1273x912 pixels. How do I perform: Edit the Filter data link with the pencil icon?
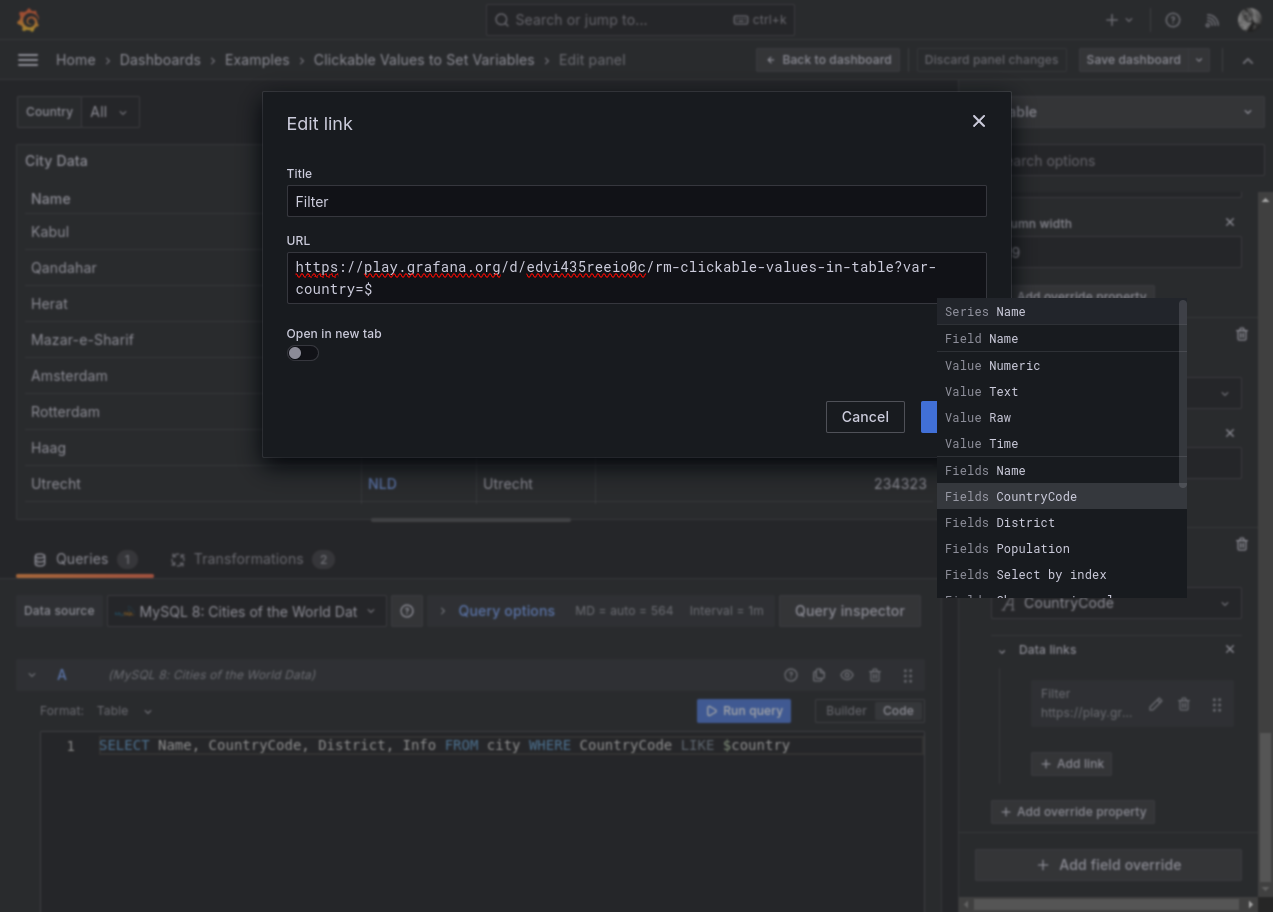tap(1156, 703)
